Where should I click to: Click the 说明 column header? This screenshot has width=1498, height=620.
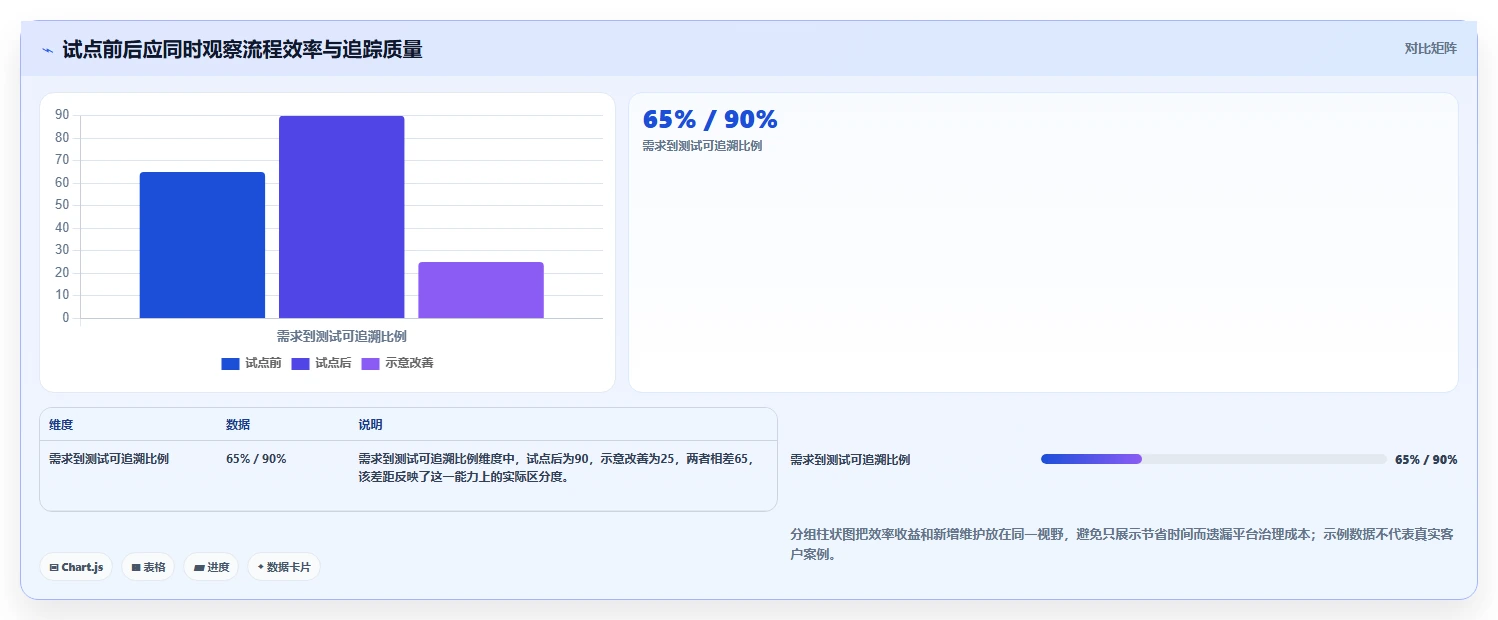370,425
